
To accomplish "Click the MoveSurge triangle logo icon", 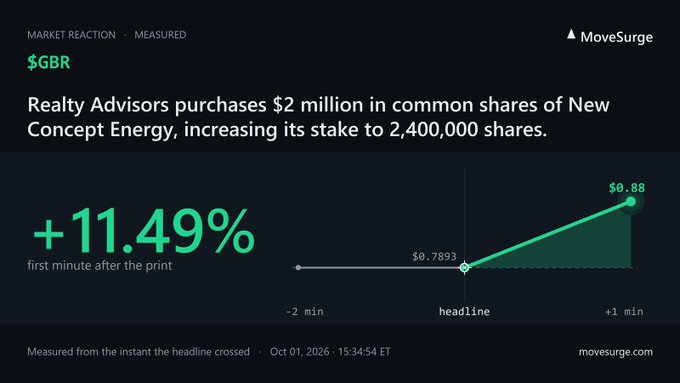I will [x=571, y=35].
